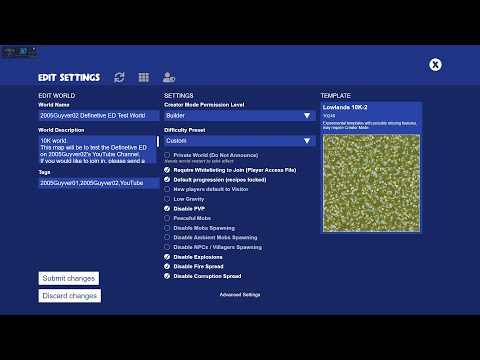Close the Edit Settings dialog with X
This screenshot has height=360, width=480.
pyautogui.click(x=435, y=65)
